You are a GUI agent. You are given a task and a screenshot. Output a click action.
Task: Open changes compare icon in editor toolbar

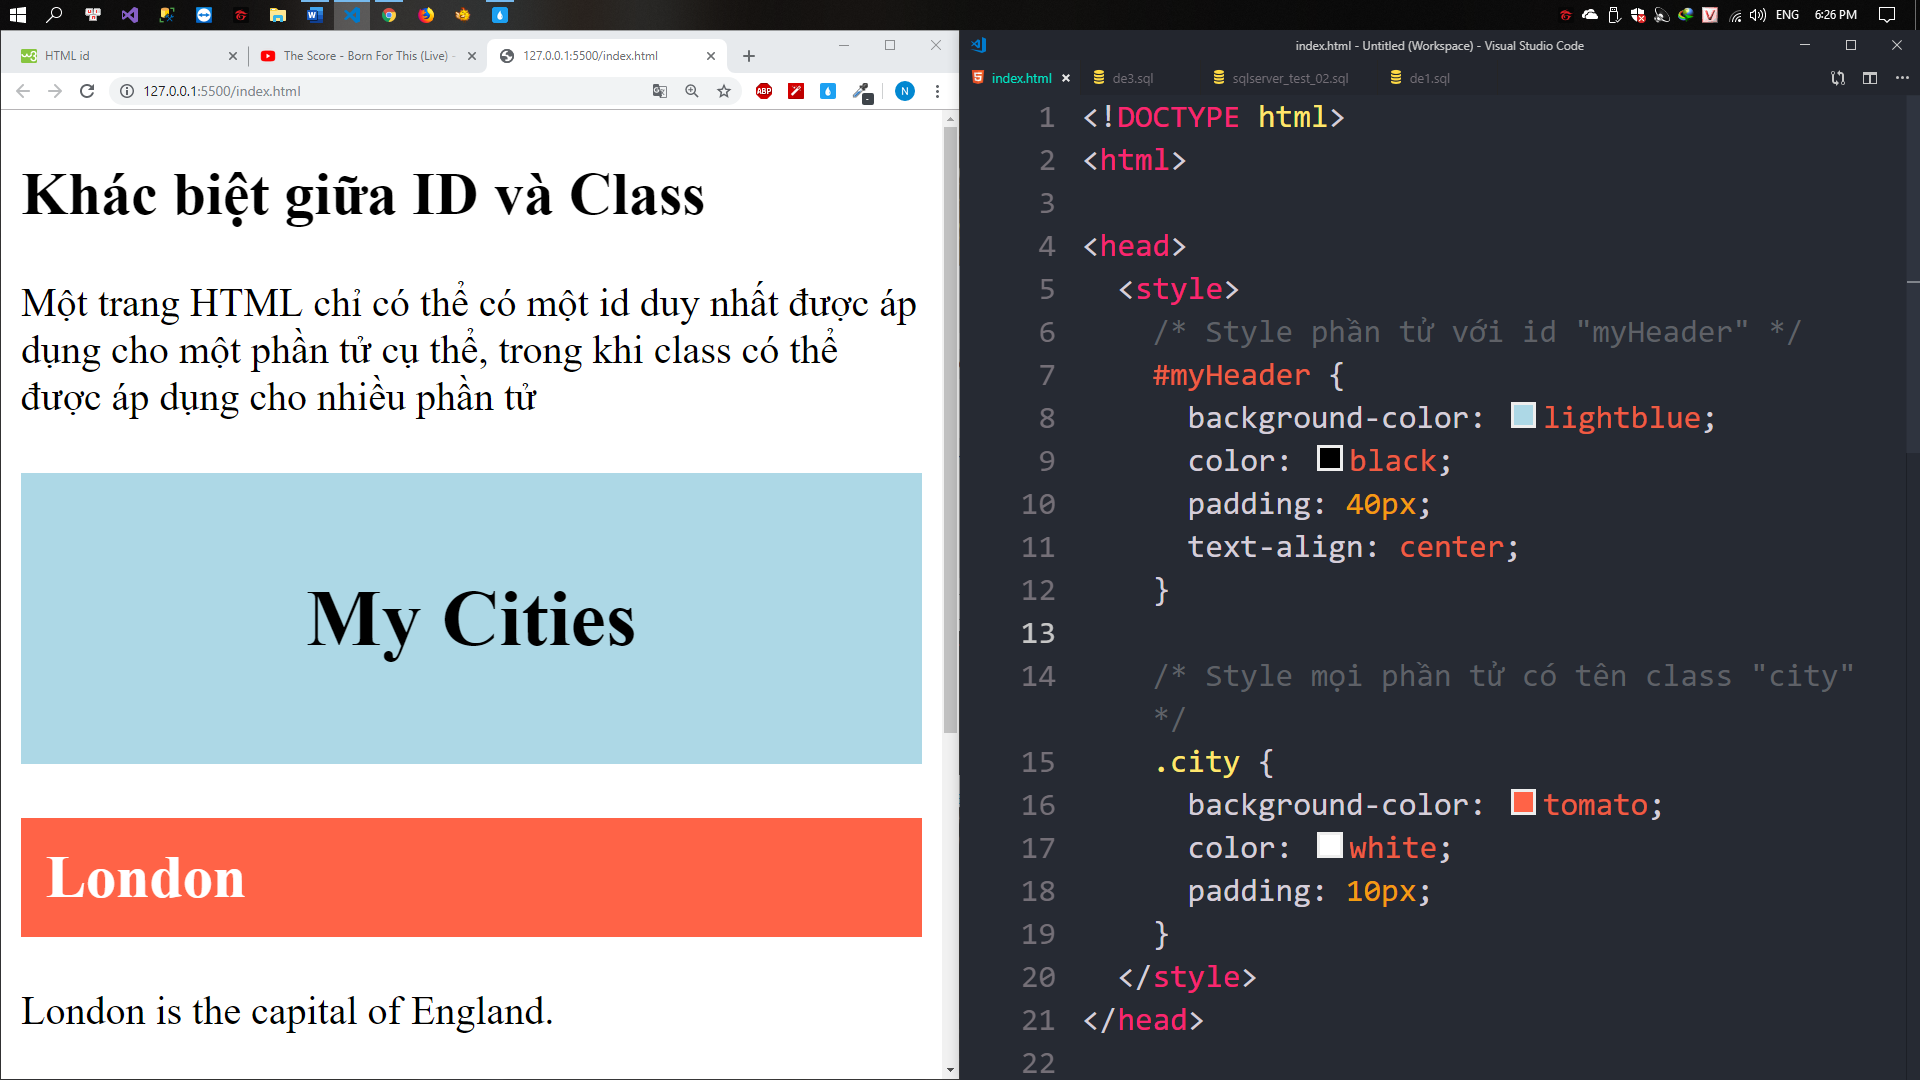(x=1838, y=78)
